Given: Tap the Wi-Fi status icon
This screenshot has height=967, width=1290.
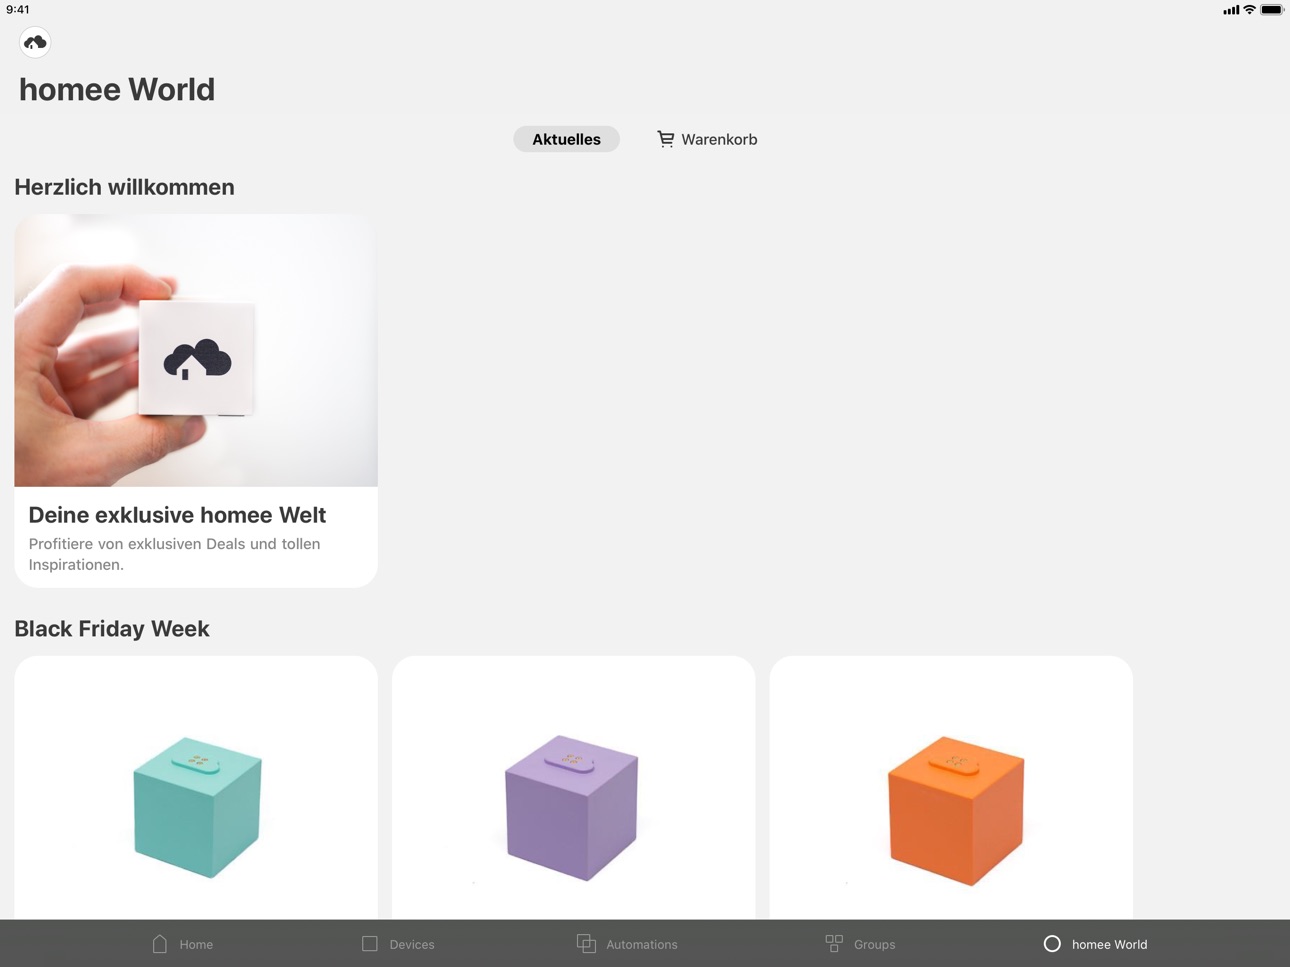Looking at the screenshot, I should (x=1249, y=10).
